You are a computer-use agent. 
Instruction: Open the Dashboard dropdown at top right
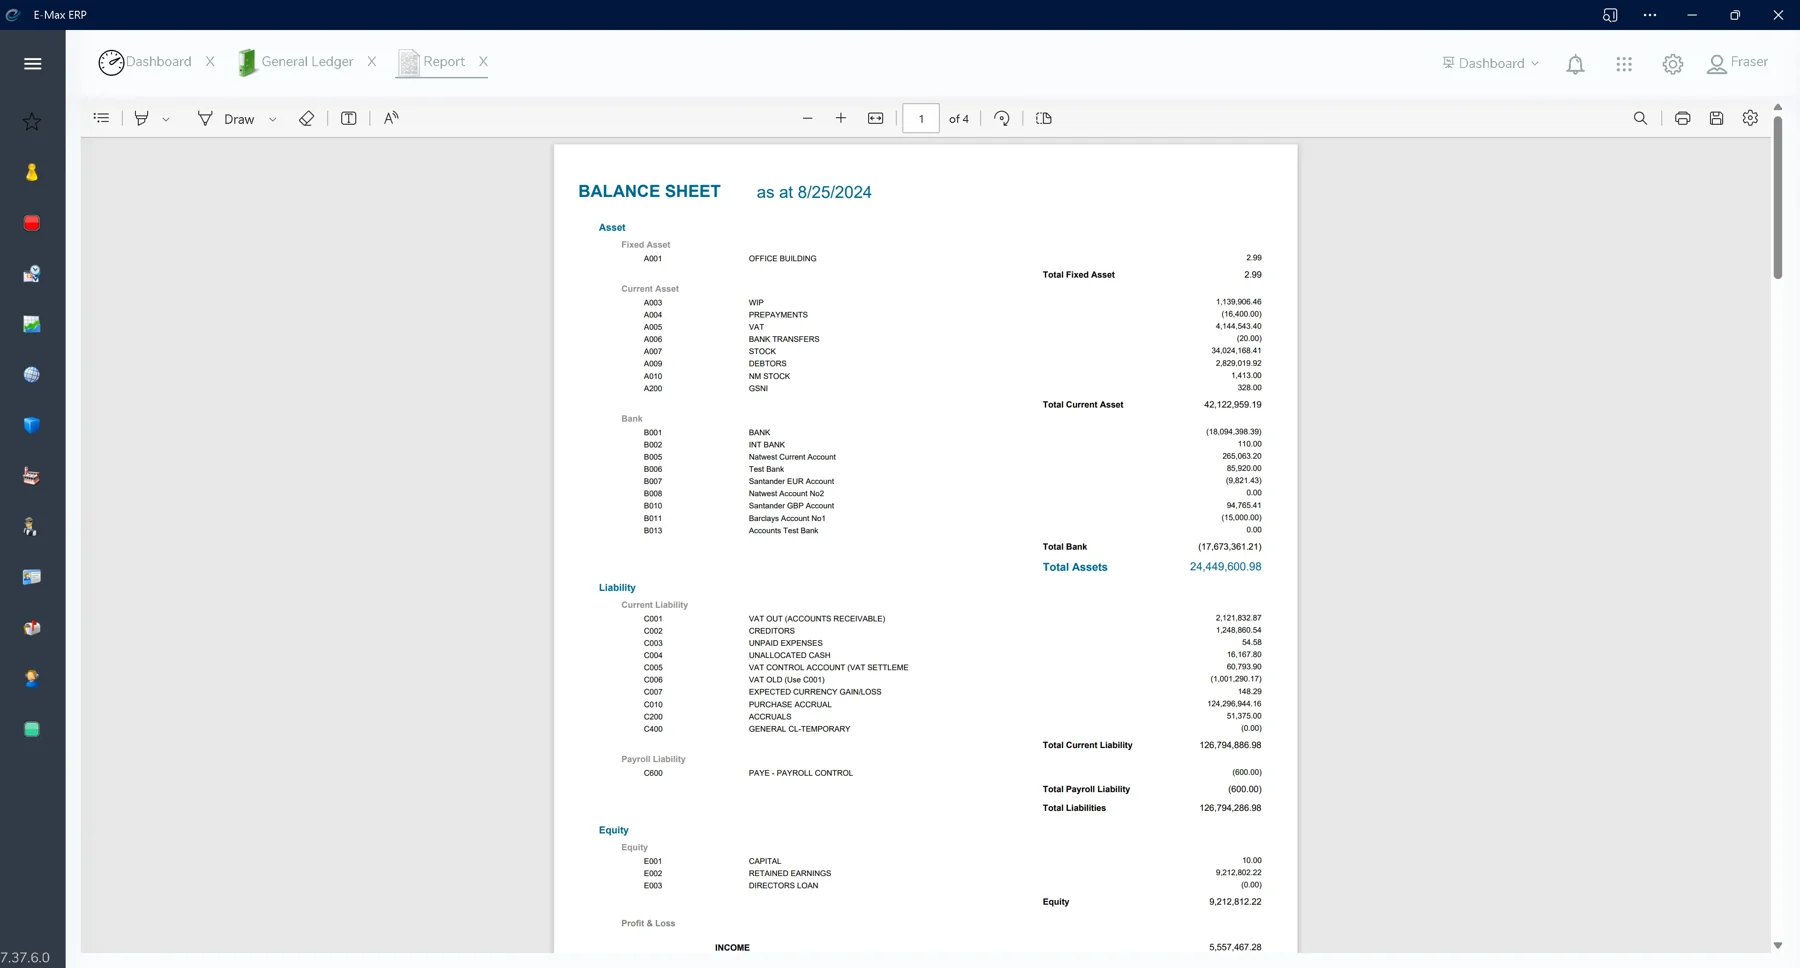pos(1490,63)
